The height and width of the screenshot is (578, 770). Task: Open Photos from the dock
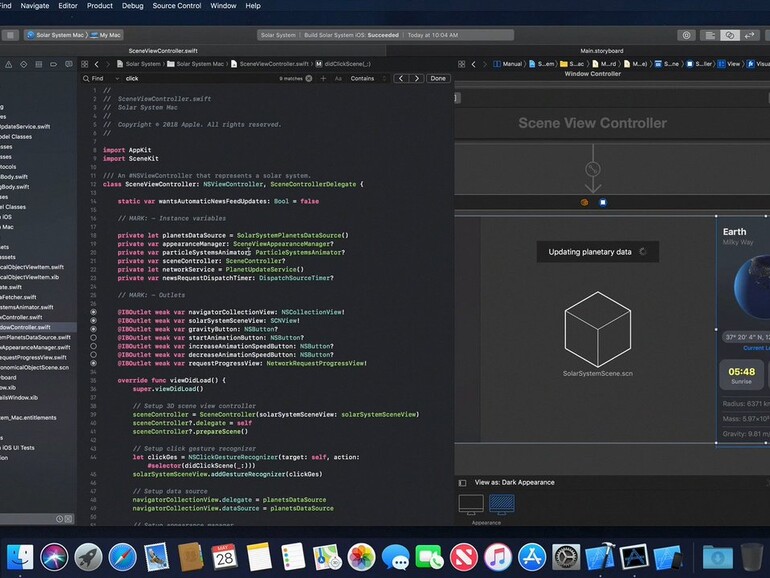pyautogui.click(x=361, y=557)
